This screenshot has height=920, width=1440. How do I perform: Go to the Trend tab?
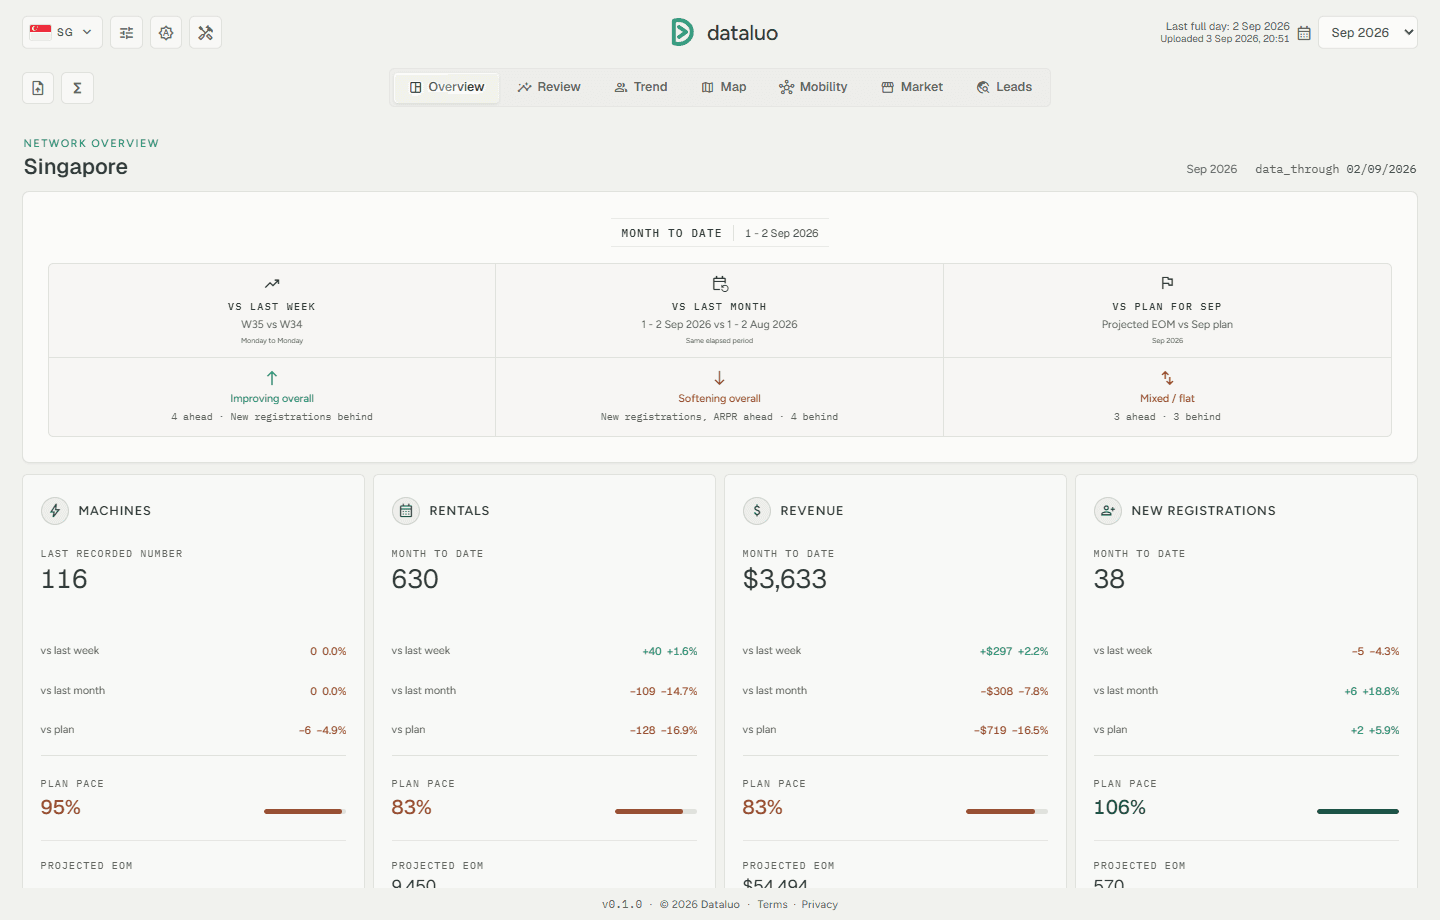pos(641,87)
